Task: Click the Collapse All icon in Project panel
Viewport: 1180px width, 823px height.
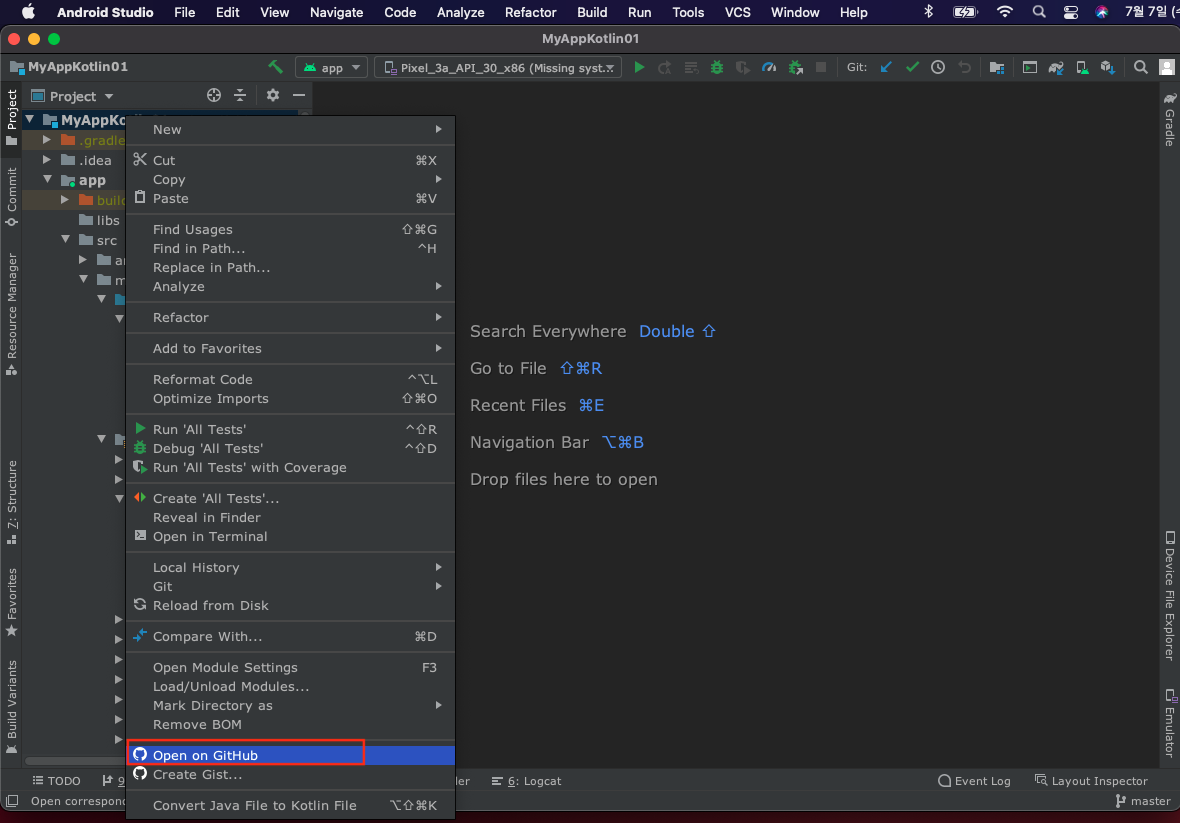Action: point(240,95)
